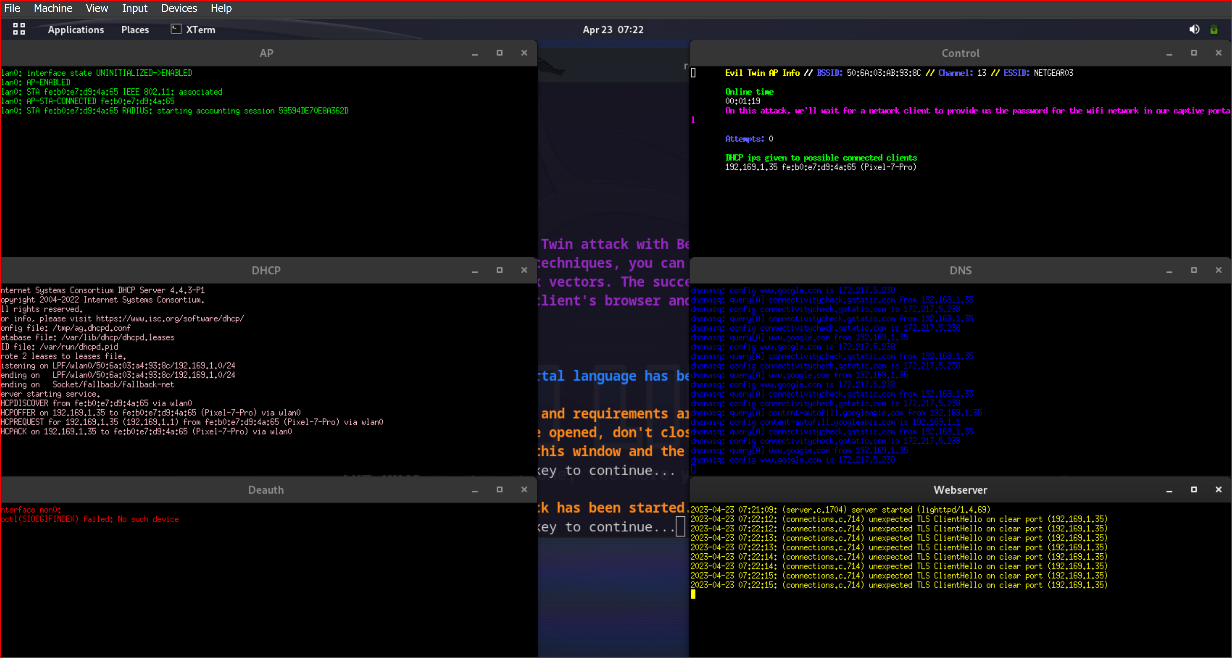Viewport: 1232px width, 658px height.
Task: Click the 'Evil Twin AP Info' header line
Action: click(899, 73)
